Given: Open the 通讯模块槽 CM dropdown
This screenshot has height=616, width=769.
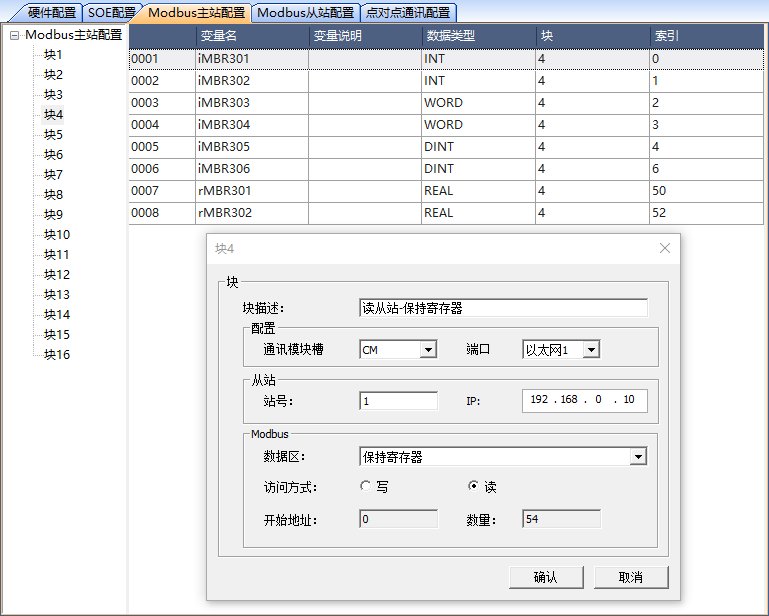Looking at the screenshot, I should [x=428, y=350].
